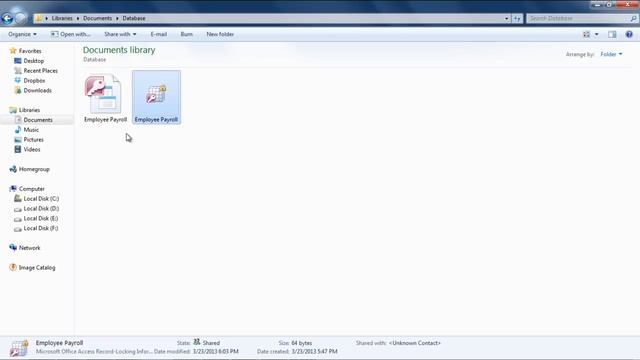The image size is (640, 360).
Task: Open Homegroup in the navigation pane
Action: click(34, 169)
